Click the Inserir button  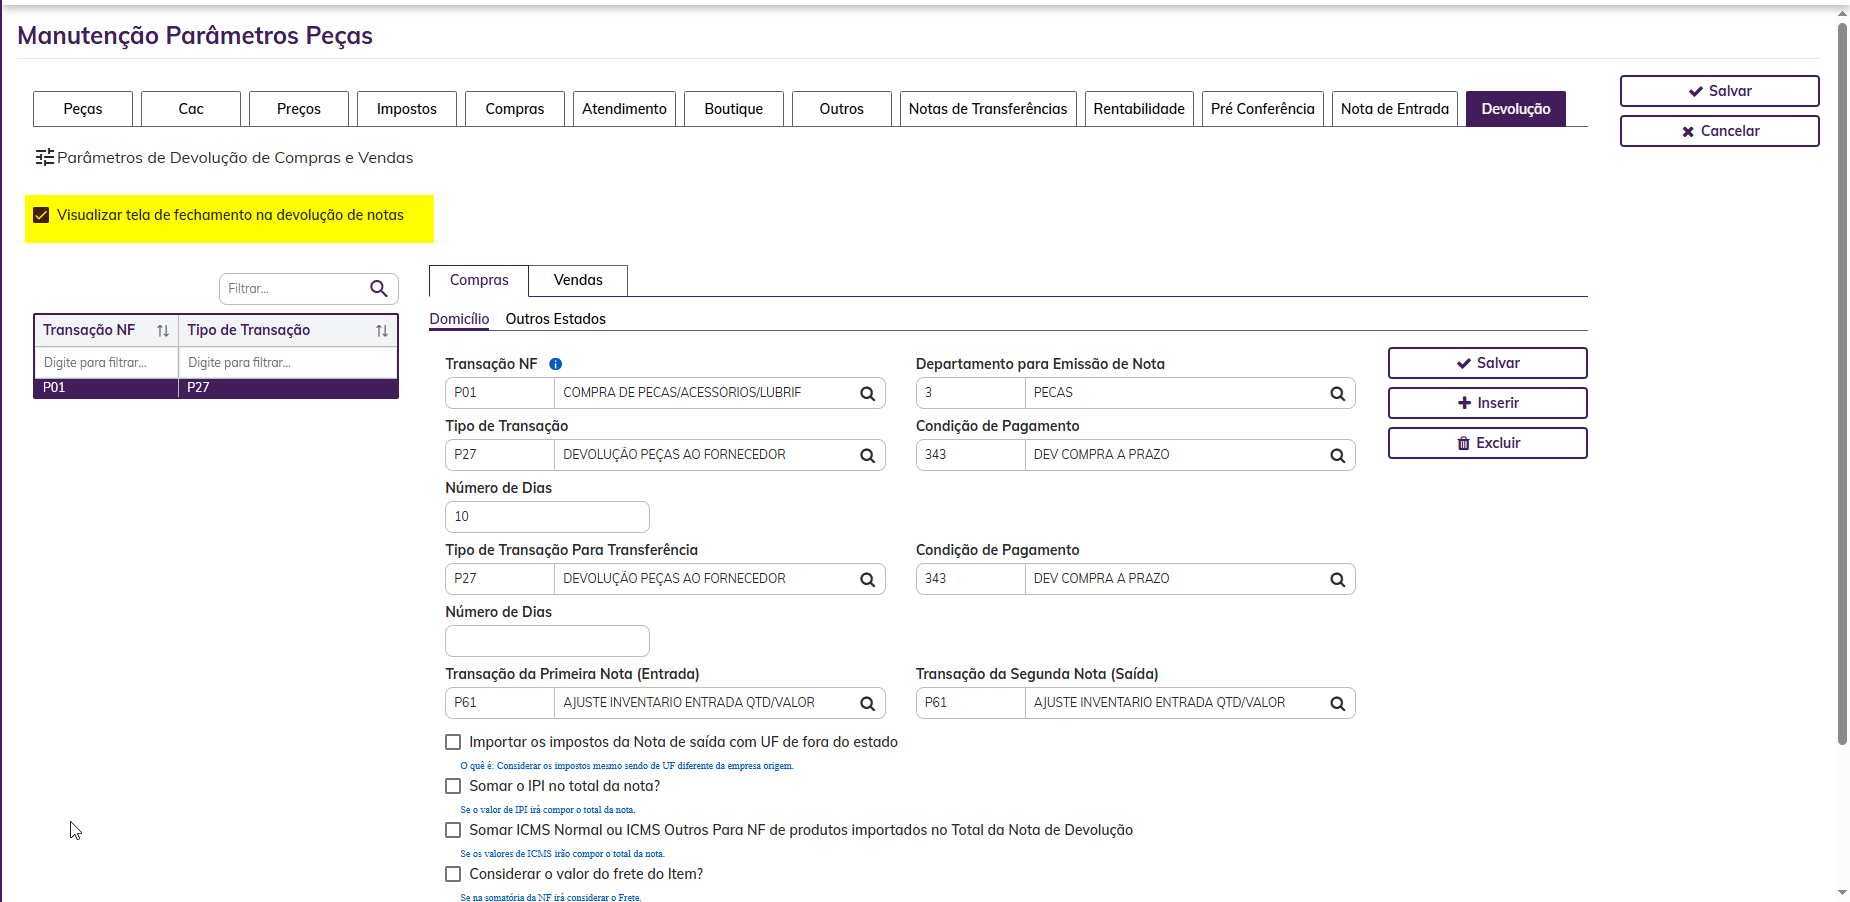point(1487,403)
